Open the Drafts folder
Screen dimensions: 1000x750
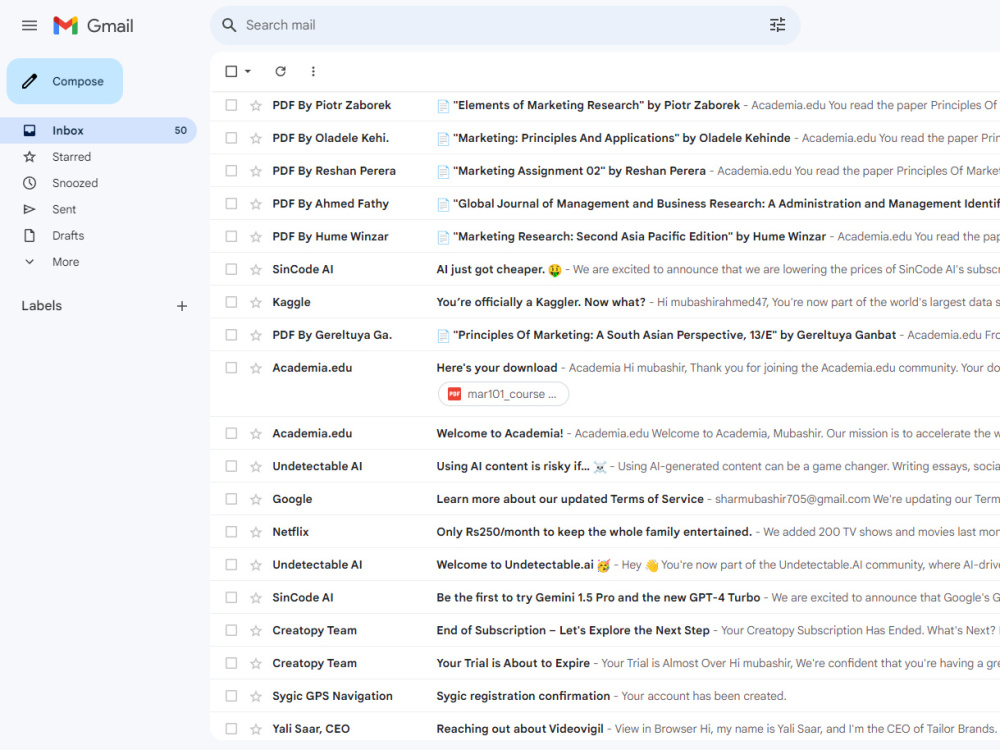click(x=68, y=235)
